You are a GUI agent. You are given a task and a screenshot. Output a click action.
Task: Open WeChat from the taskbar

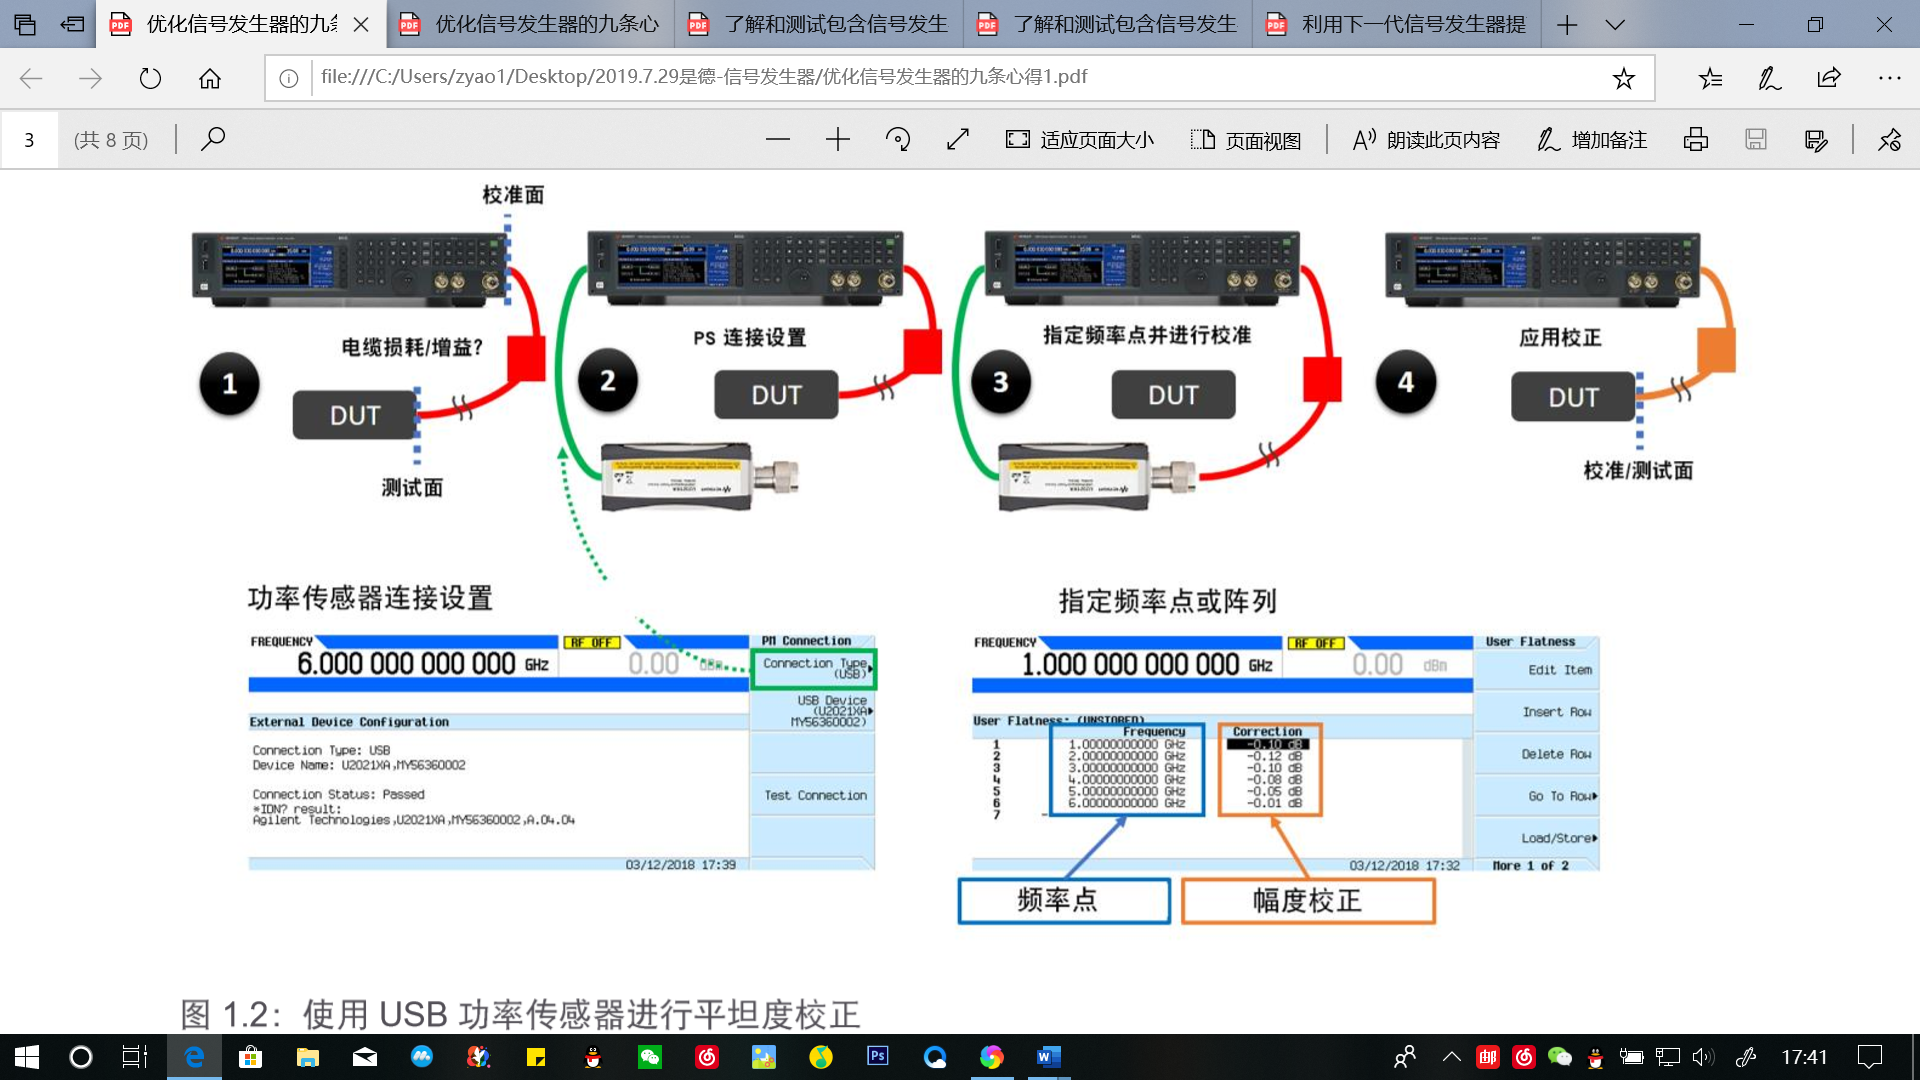point(650,1057)
